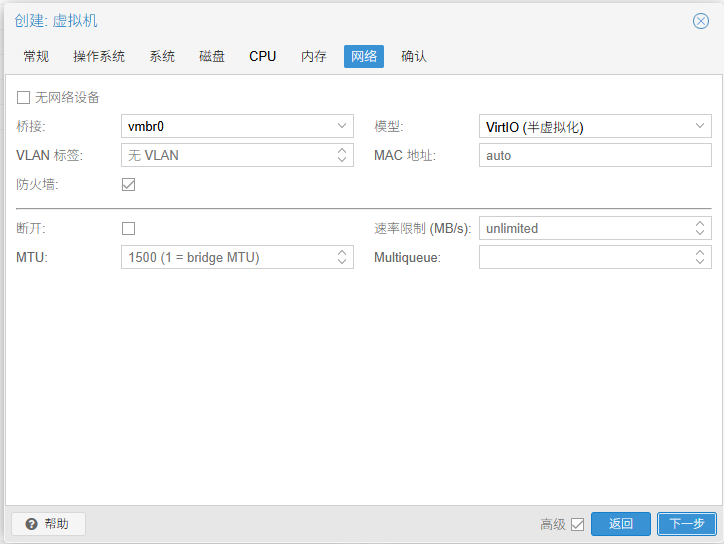Click the 返回 back button

pyautogui.click(x=621, y=524)
